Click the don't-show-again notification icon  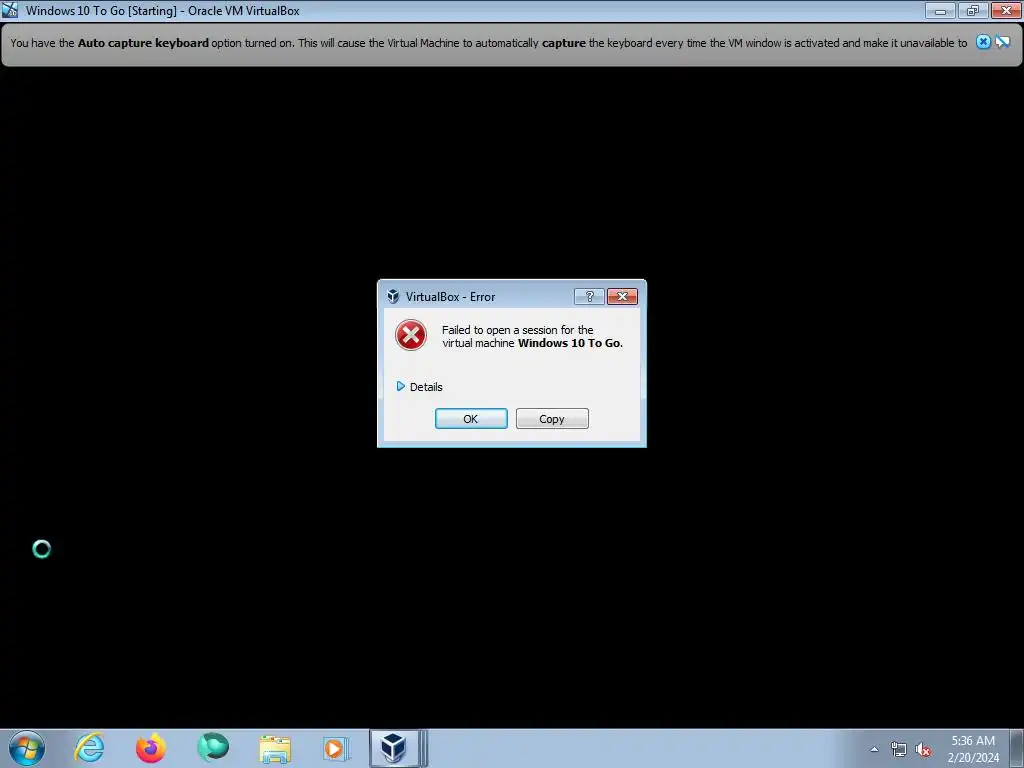click(1002, 42)
